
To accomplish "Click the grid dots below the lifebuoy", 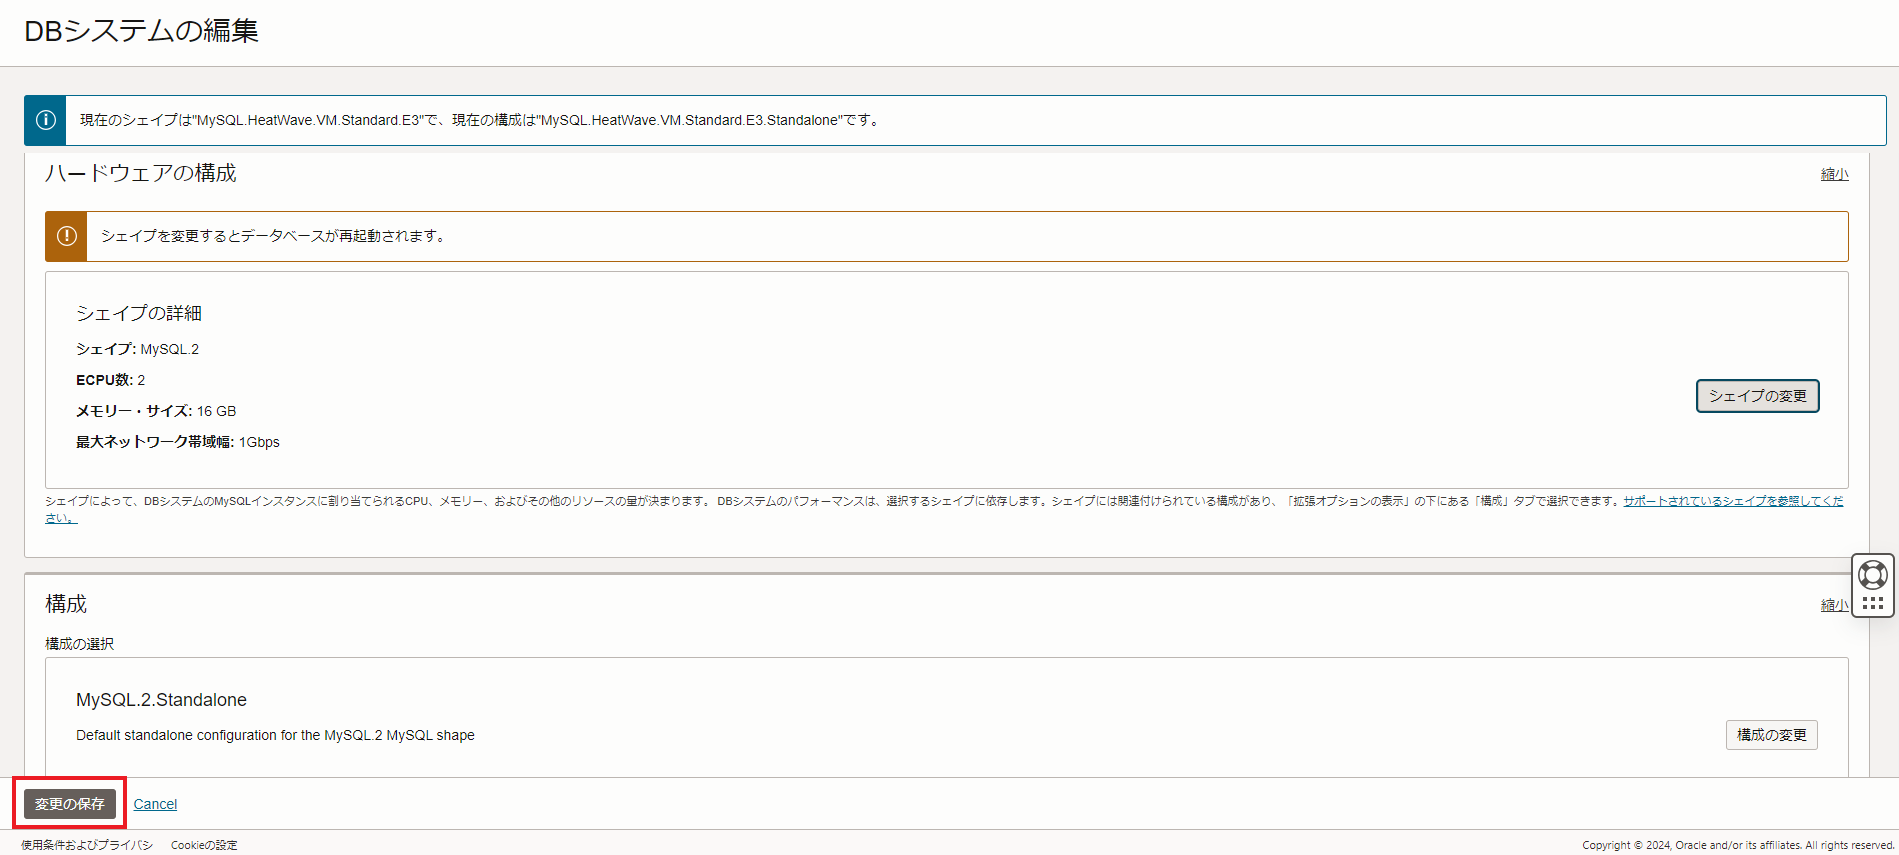I will (x=1872, y=604).
